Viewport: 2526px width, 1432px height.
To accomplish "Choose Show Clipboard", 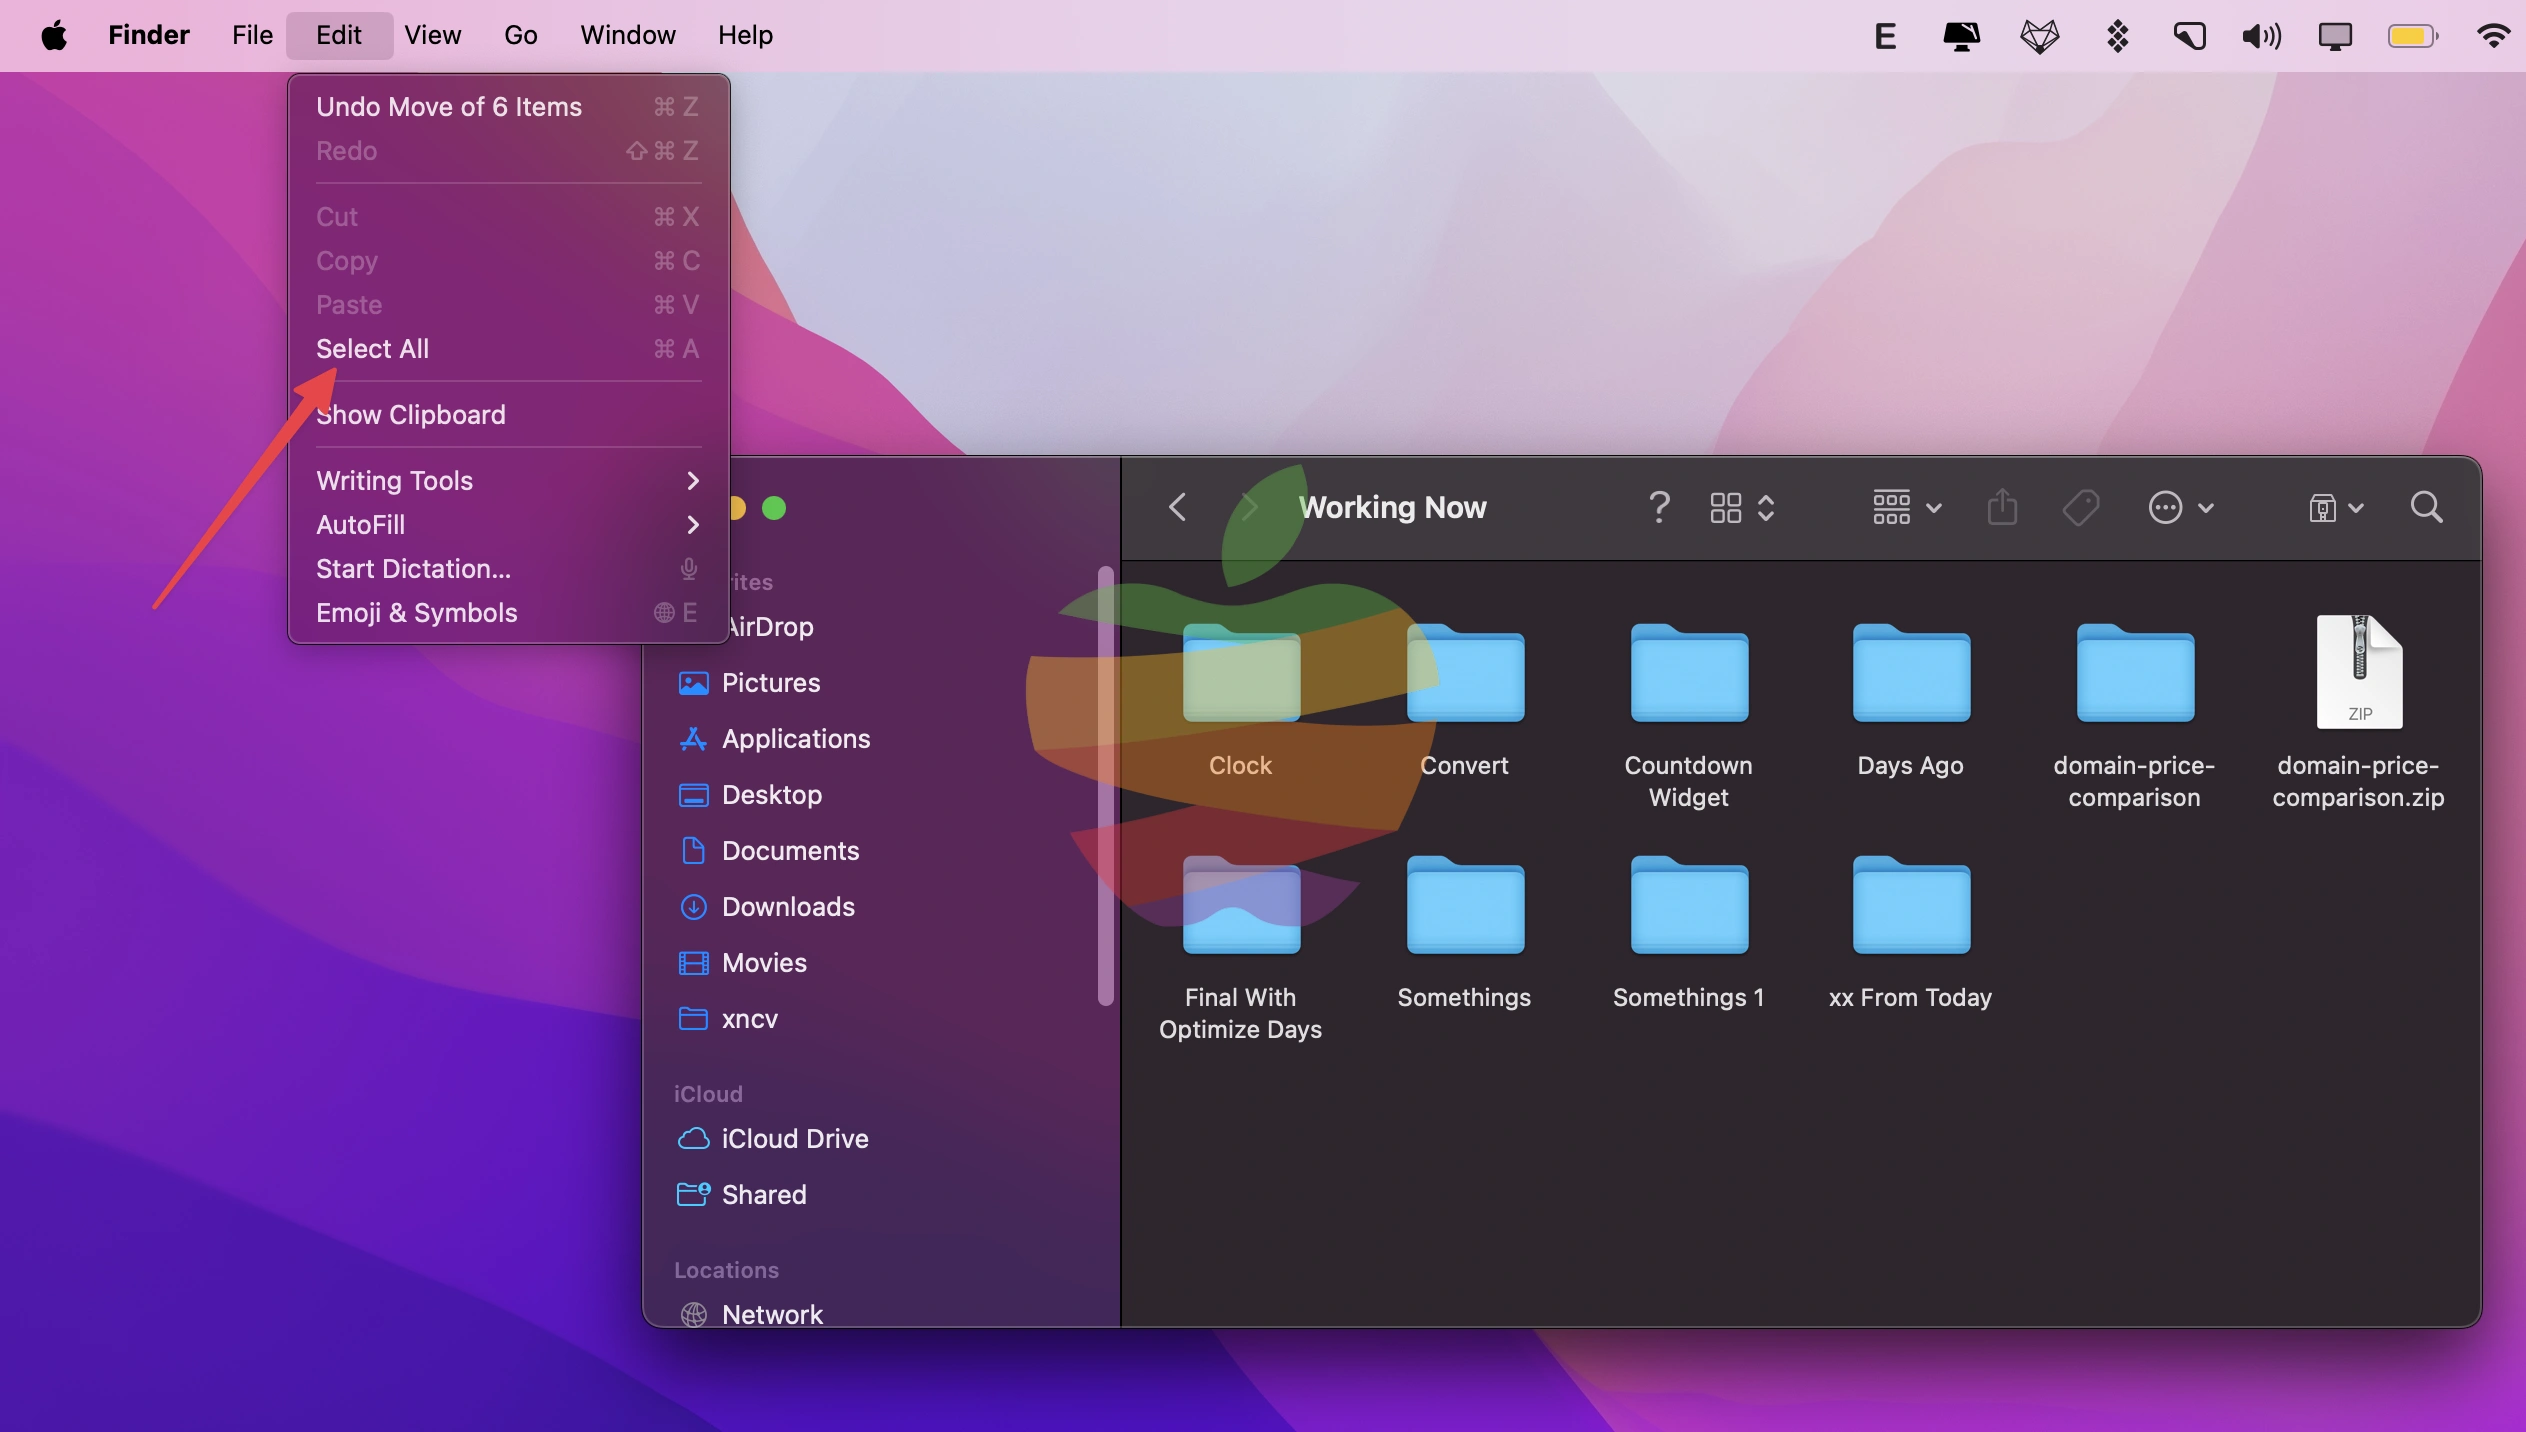I will [x=508, y=415].
